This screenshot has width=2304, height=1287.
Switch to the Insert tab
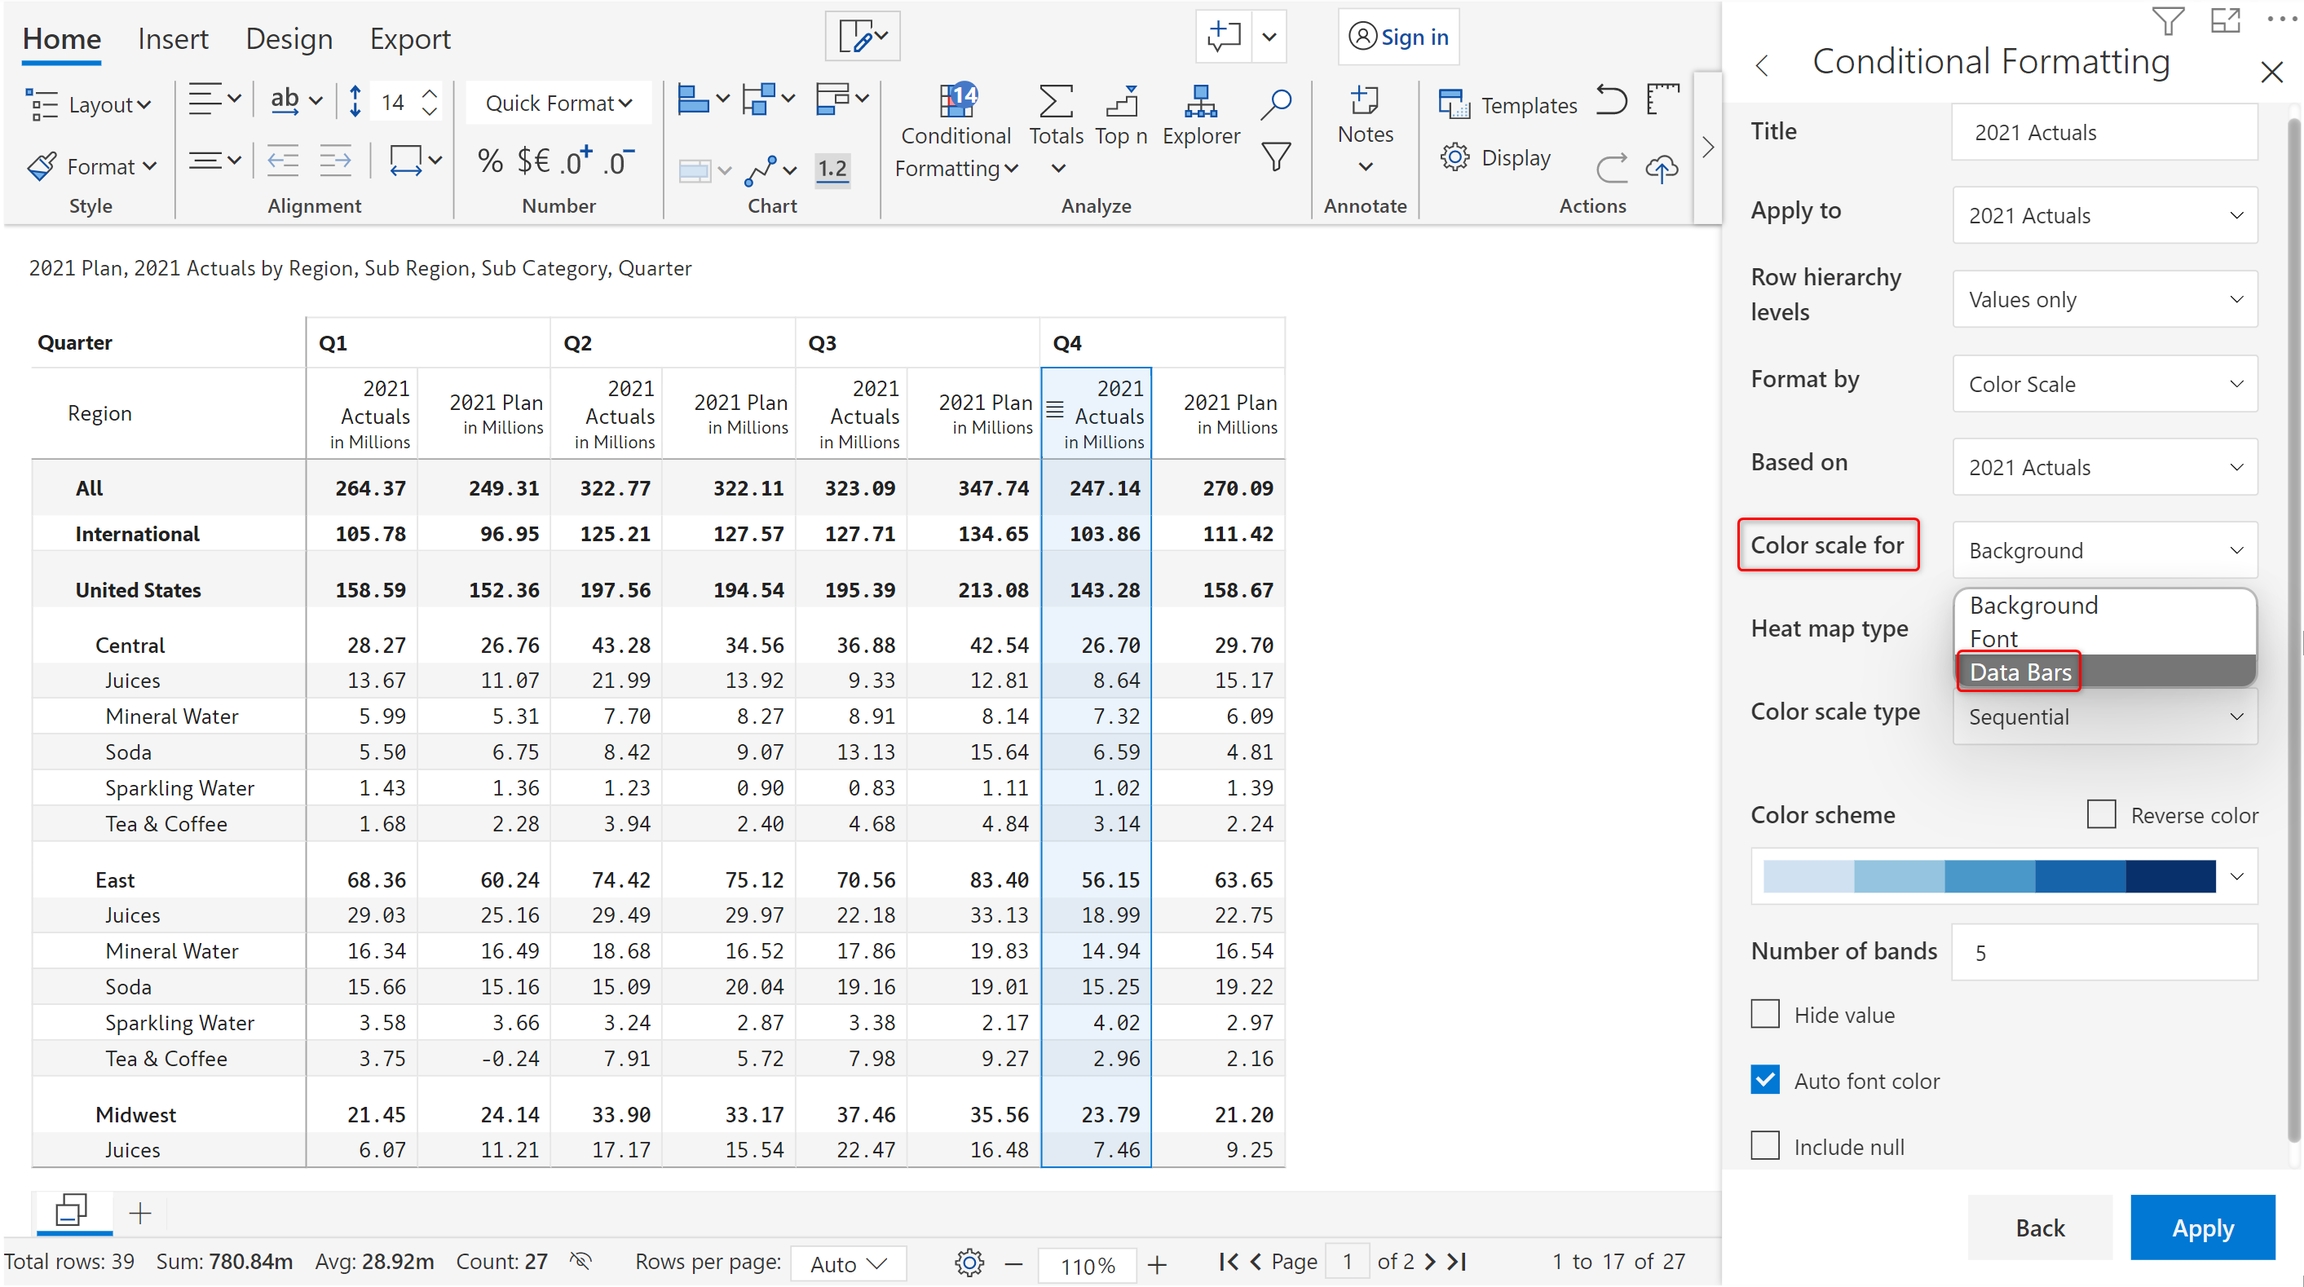click(x=173, y=39)
